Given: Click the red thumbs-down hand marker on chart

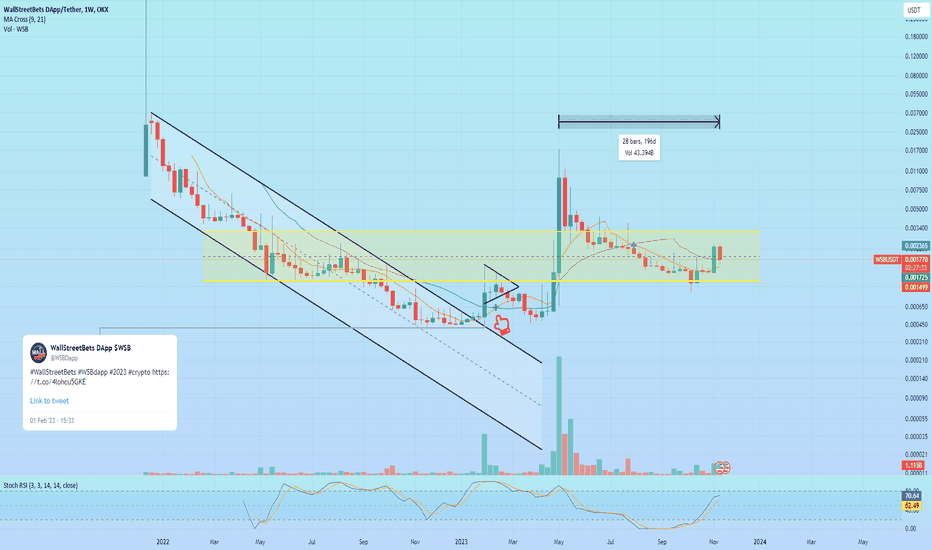Looking at the screenshot, I should coord(502,325).
